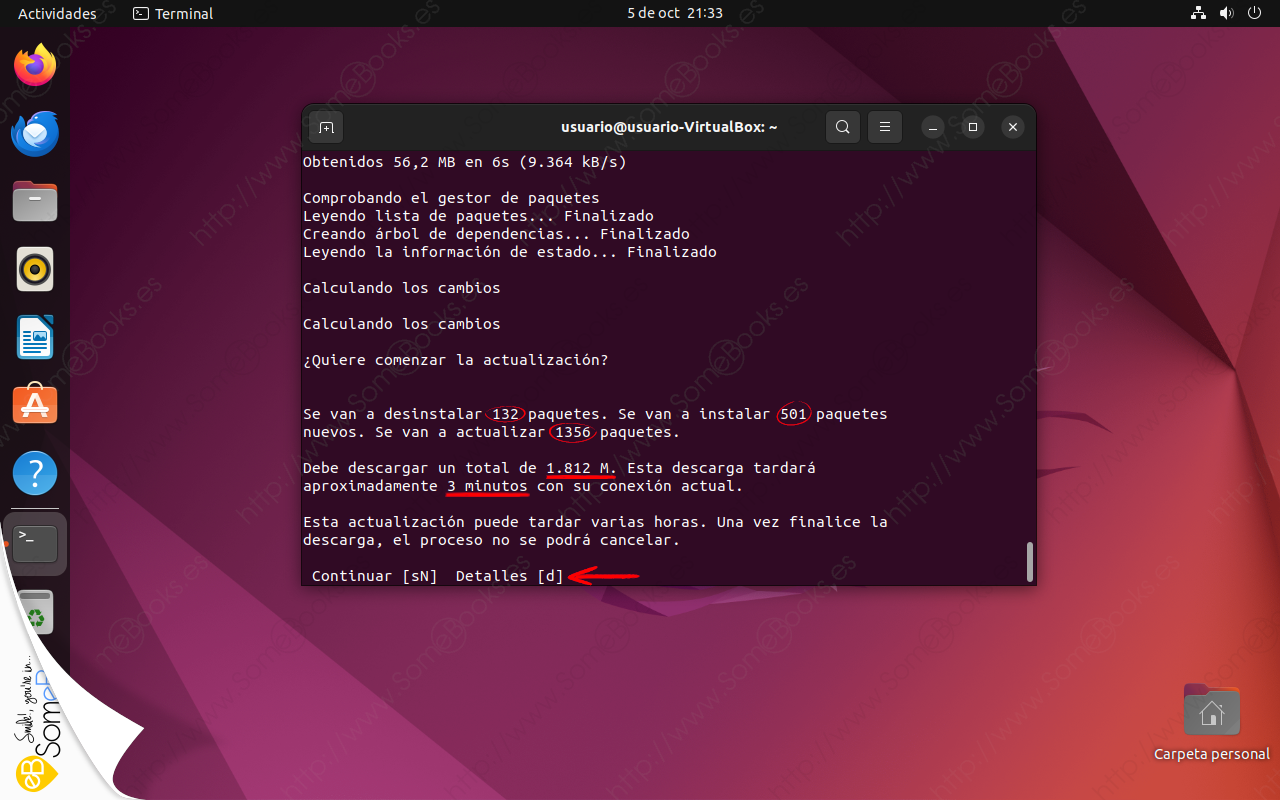Select the running Terminal in the dock
This screenshot has width=1280, height=800.
point(35,540)
